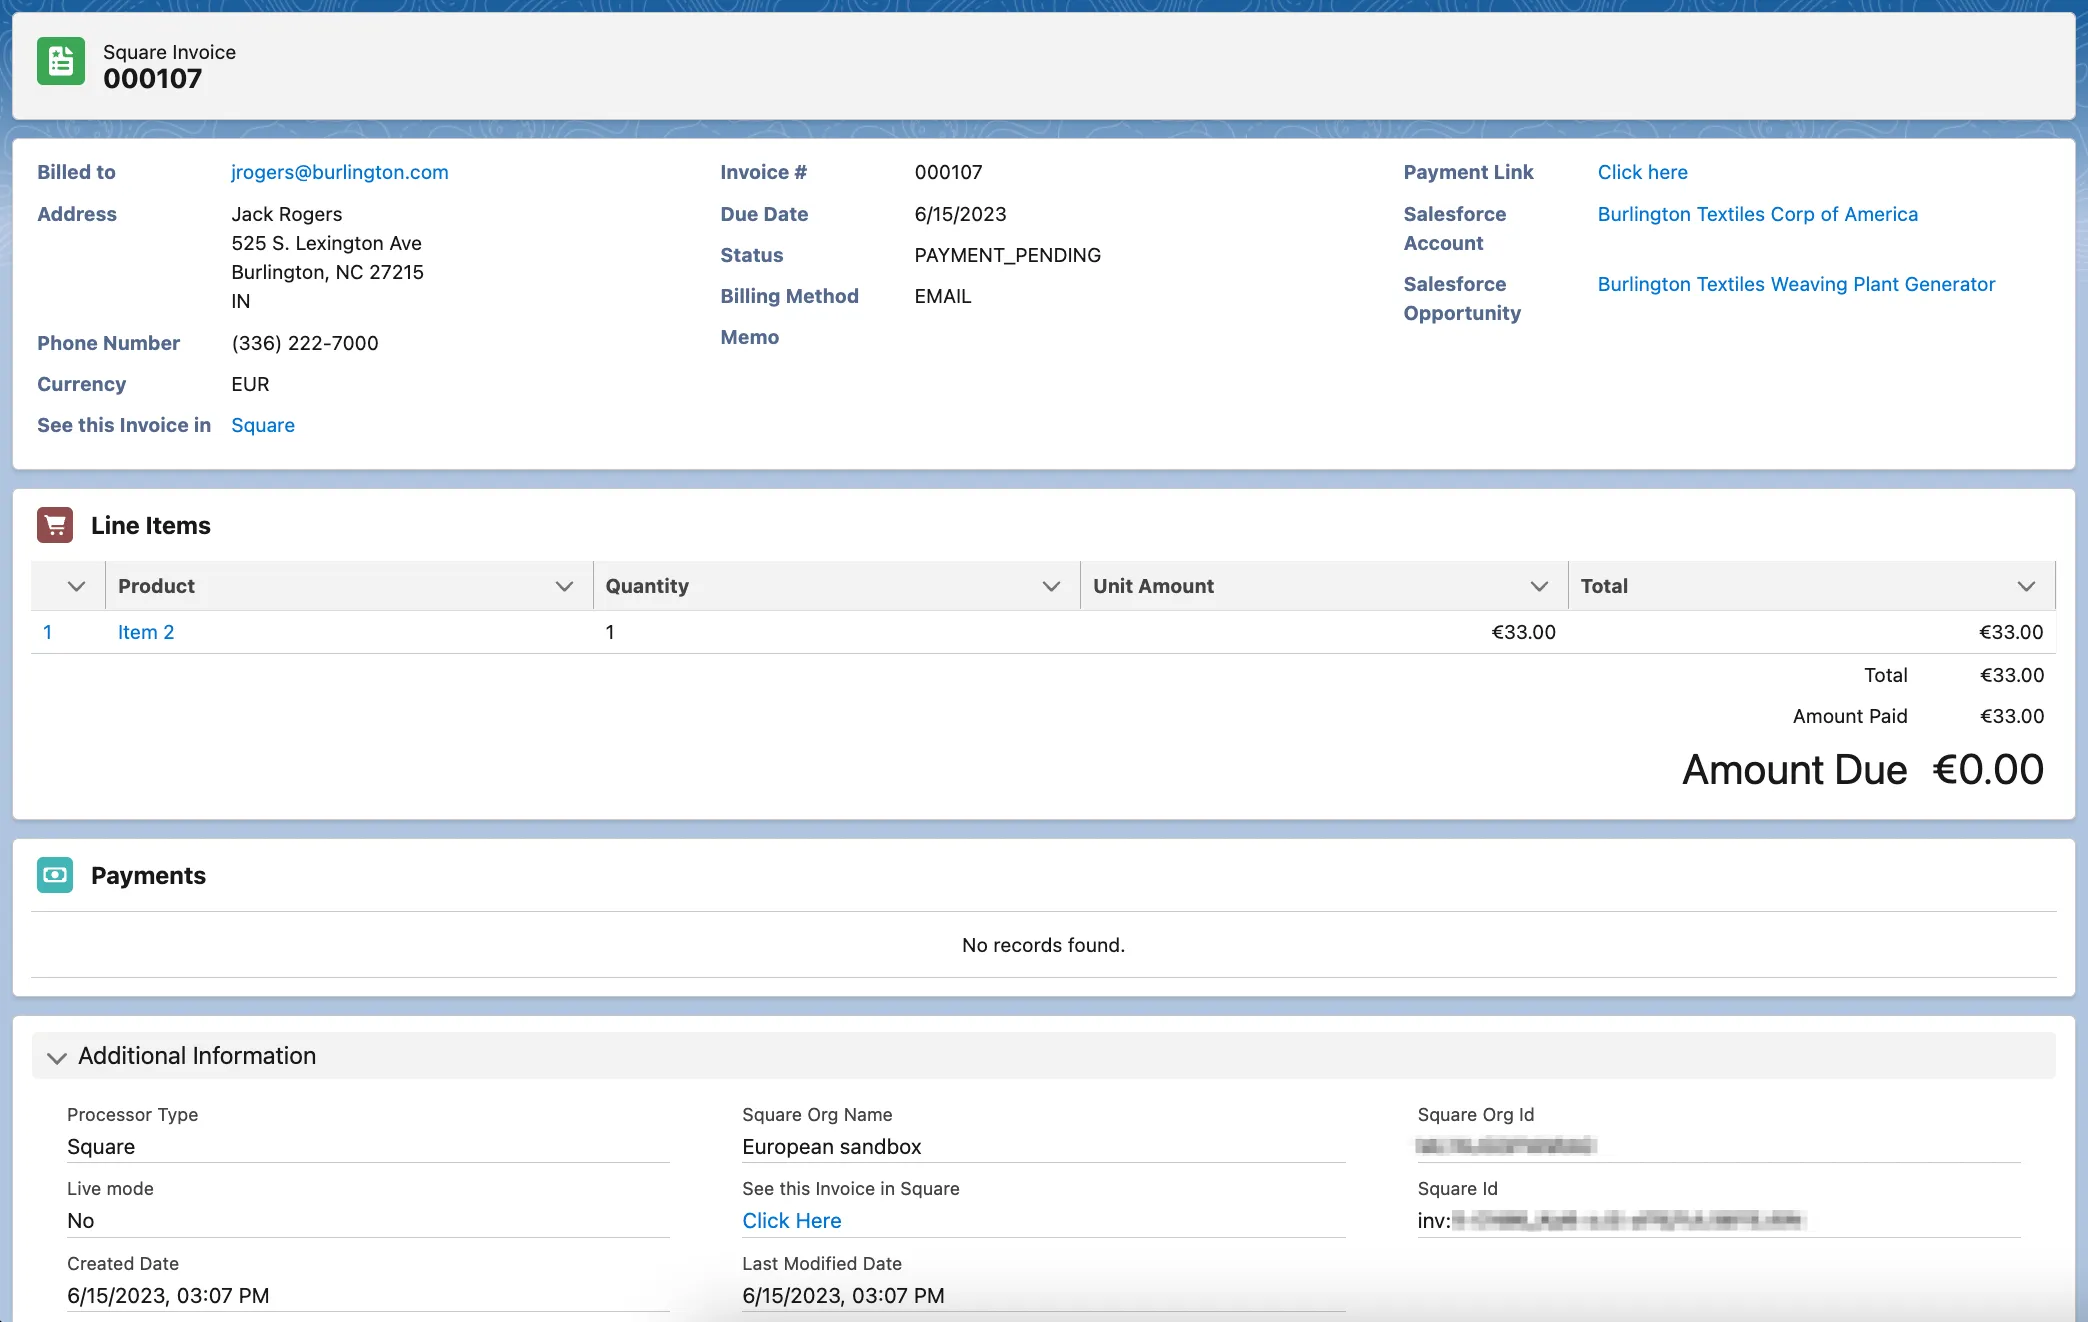Viewport: 2088px width, 1322px height.
Task: Select the Last Modified Date value
Action: tap(843, 1295)
